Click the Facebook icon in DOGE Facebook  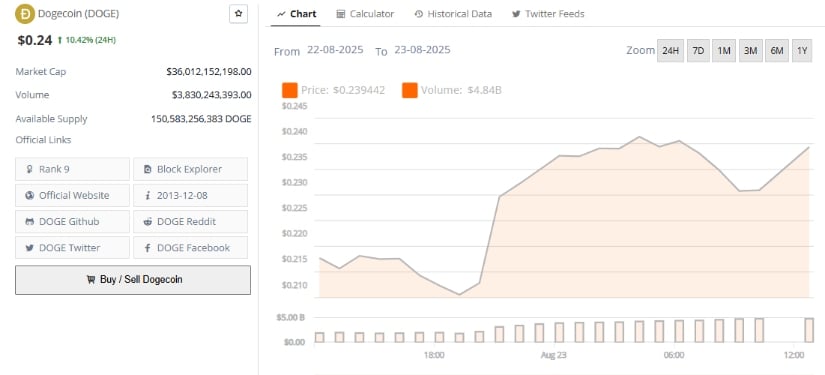pyautogui.click(x=147, y=248)
